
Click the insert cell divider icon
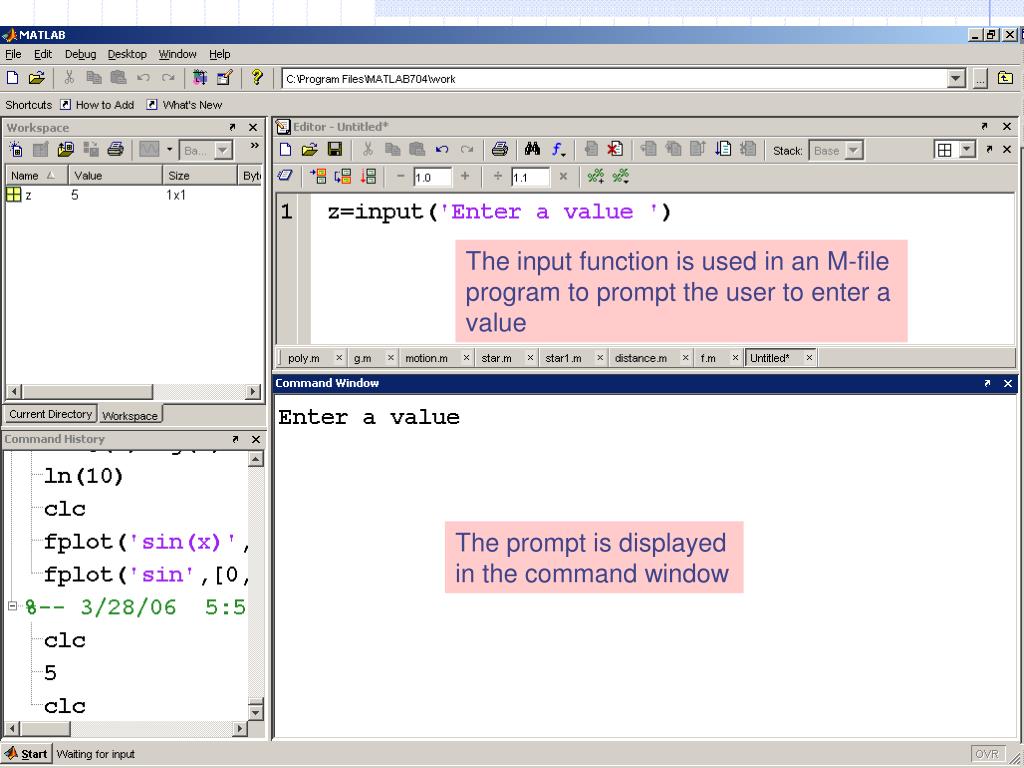click(x=595, y=176)
